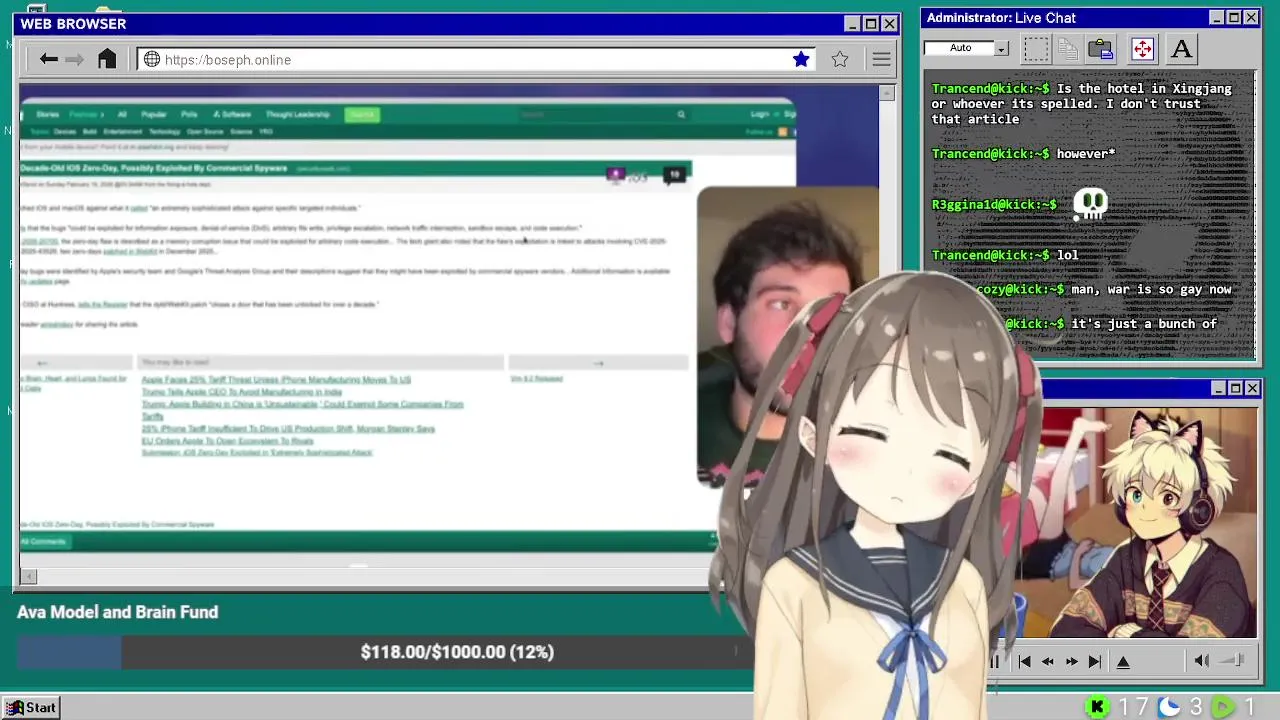The image size is (1280, 720).
Task: Click the filled blue bookmark star
Action: pyautogui.click(x=801, y=60)
